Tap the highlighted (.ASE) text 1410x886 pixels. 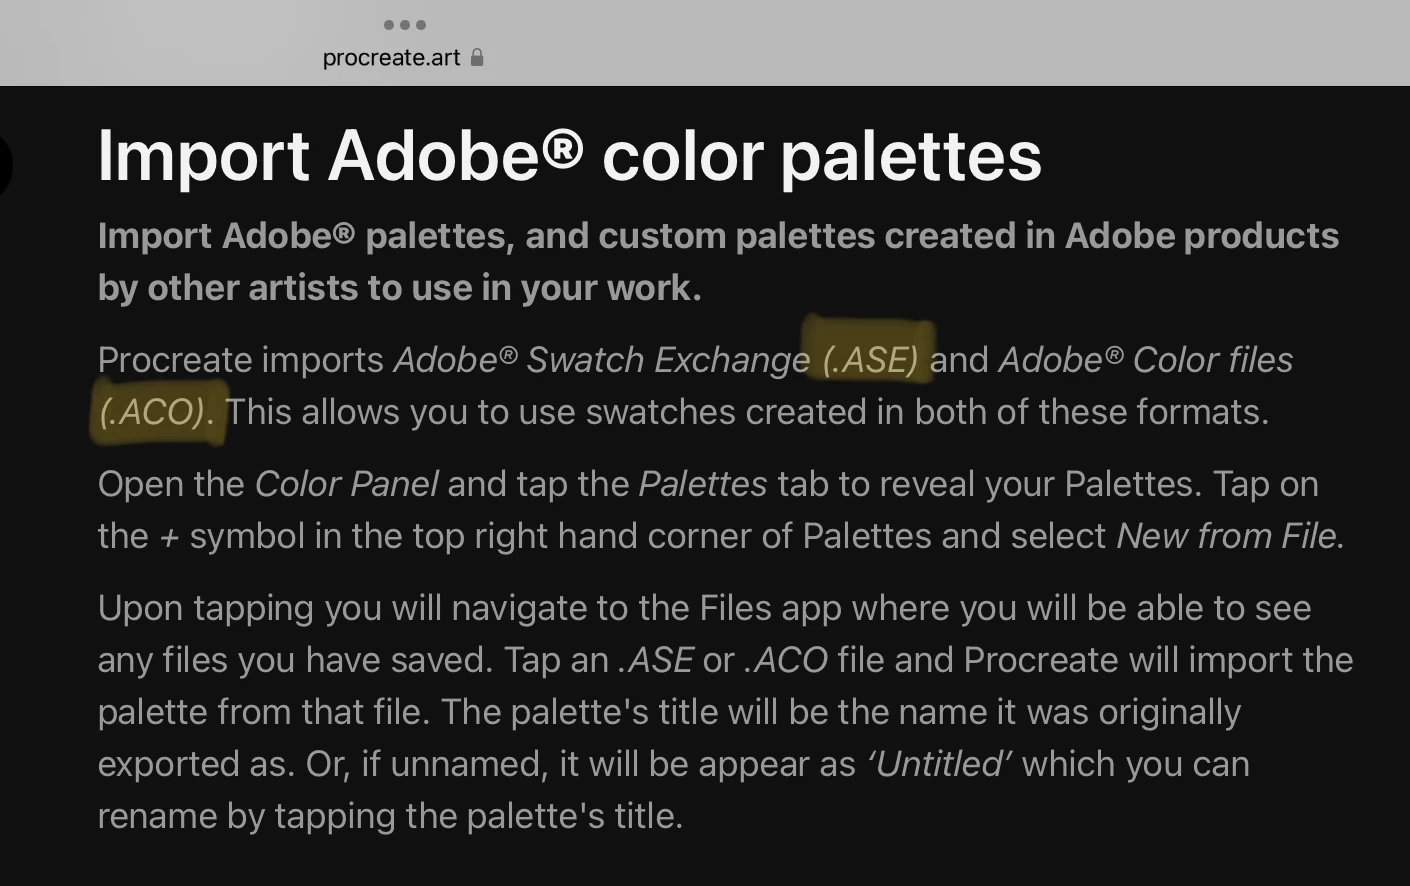point(870,359)
